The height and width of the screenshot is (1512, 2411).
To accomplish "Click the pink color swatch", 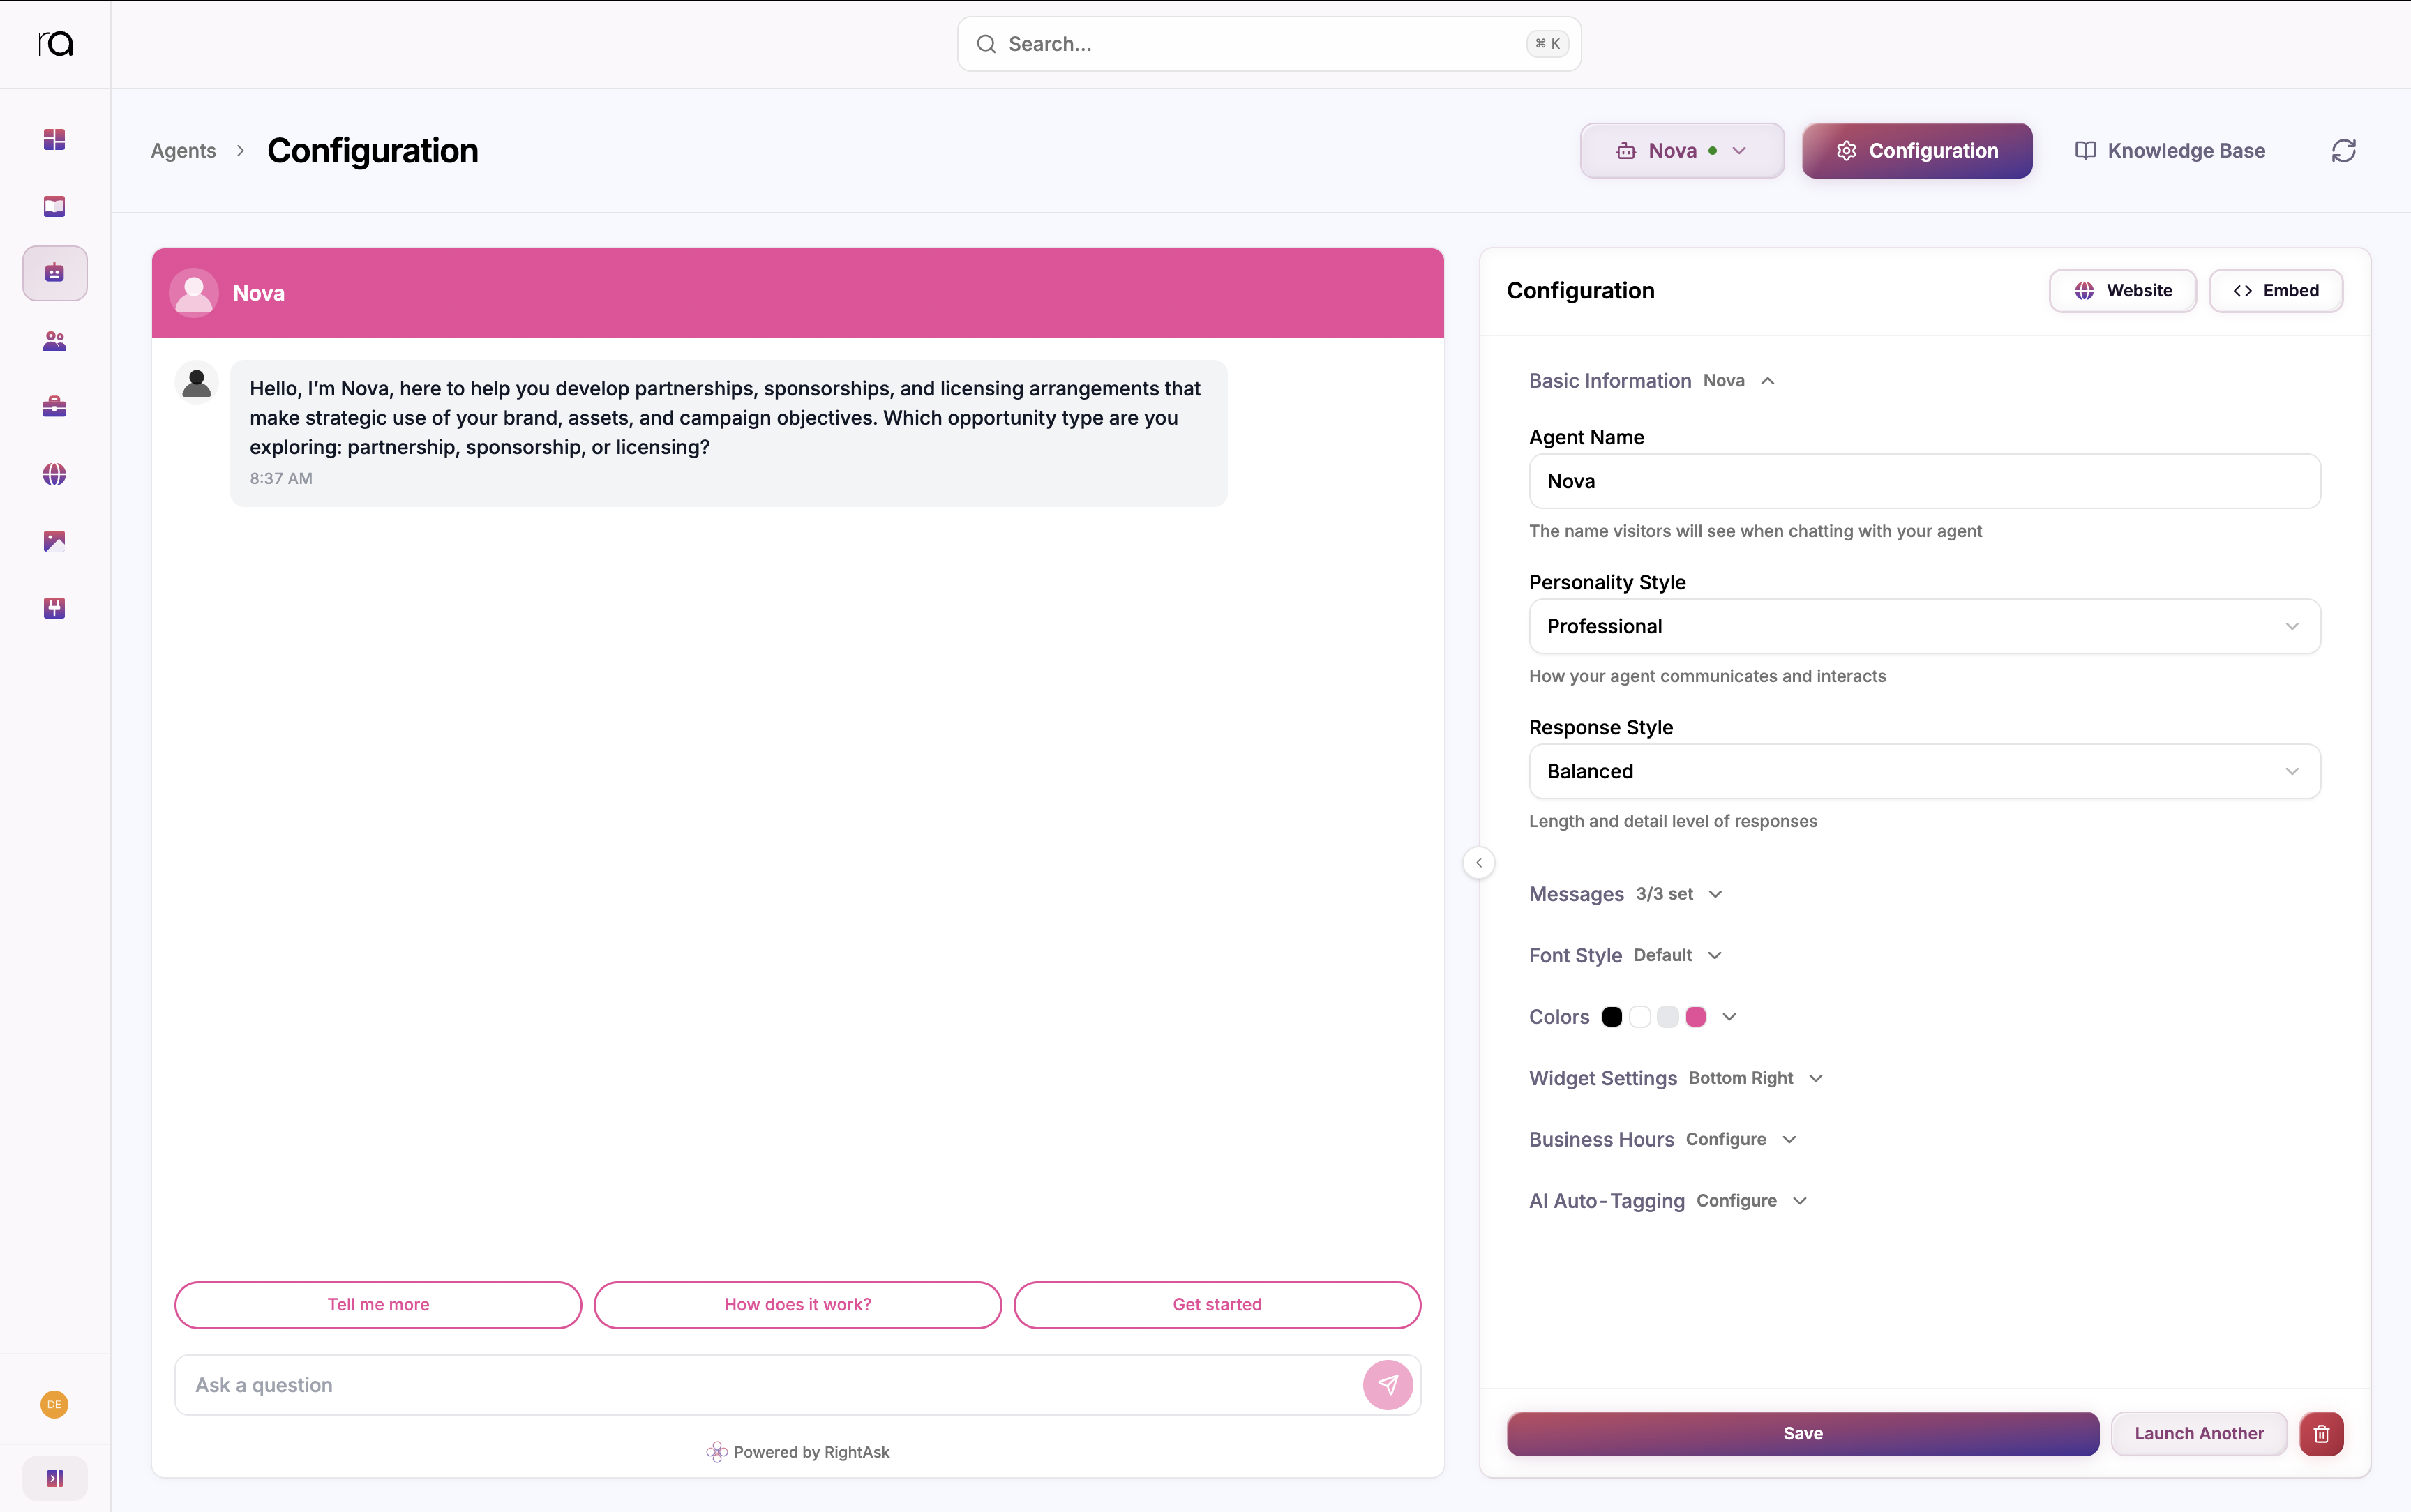I will point(1696,1017).
